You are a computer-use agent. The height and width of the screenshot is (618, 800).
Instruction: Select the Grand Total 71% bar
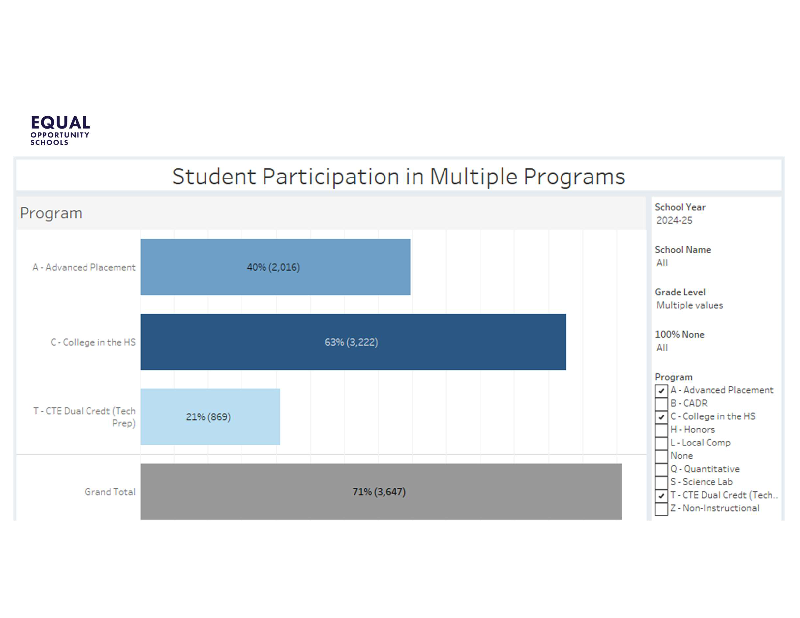pyautogui.click(x=381, y=492)
